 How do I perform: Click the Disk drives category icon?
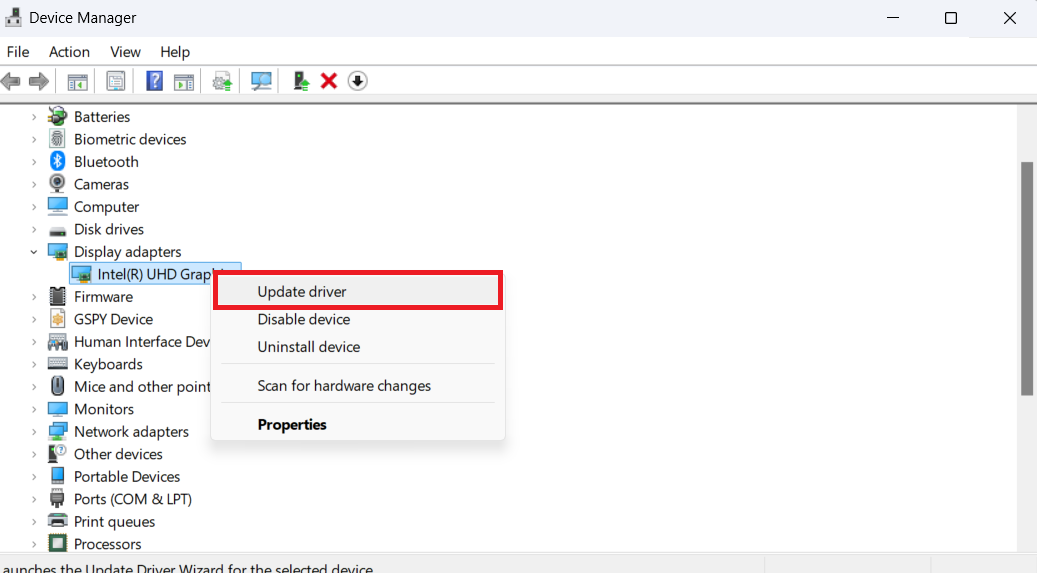pyautogui.click(x=58, y=231)
